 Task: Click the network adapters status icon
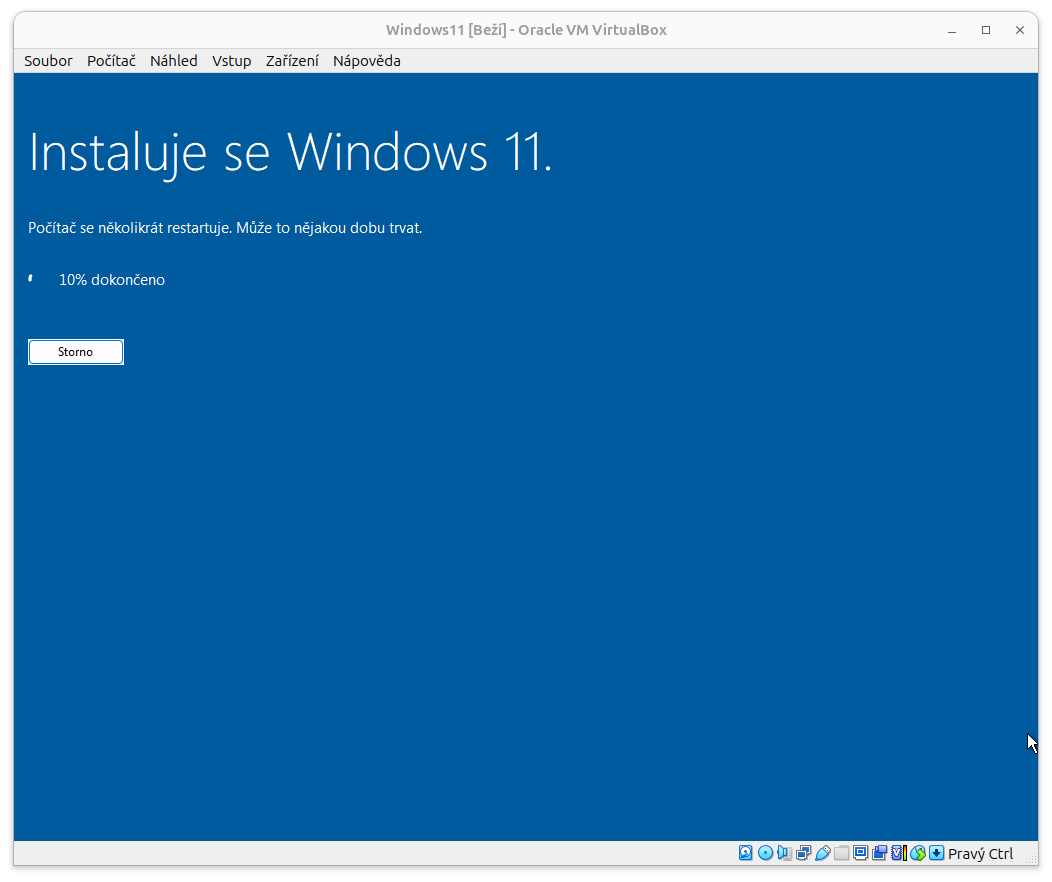tap(803, 852)
